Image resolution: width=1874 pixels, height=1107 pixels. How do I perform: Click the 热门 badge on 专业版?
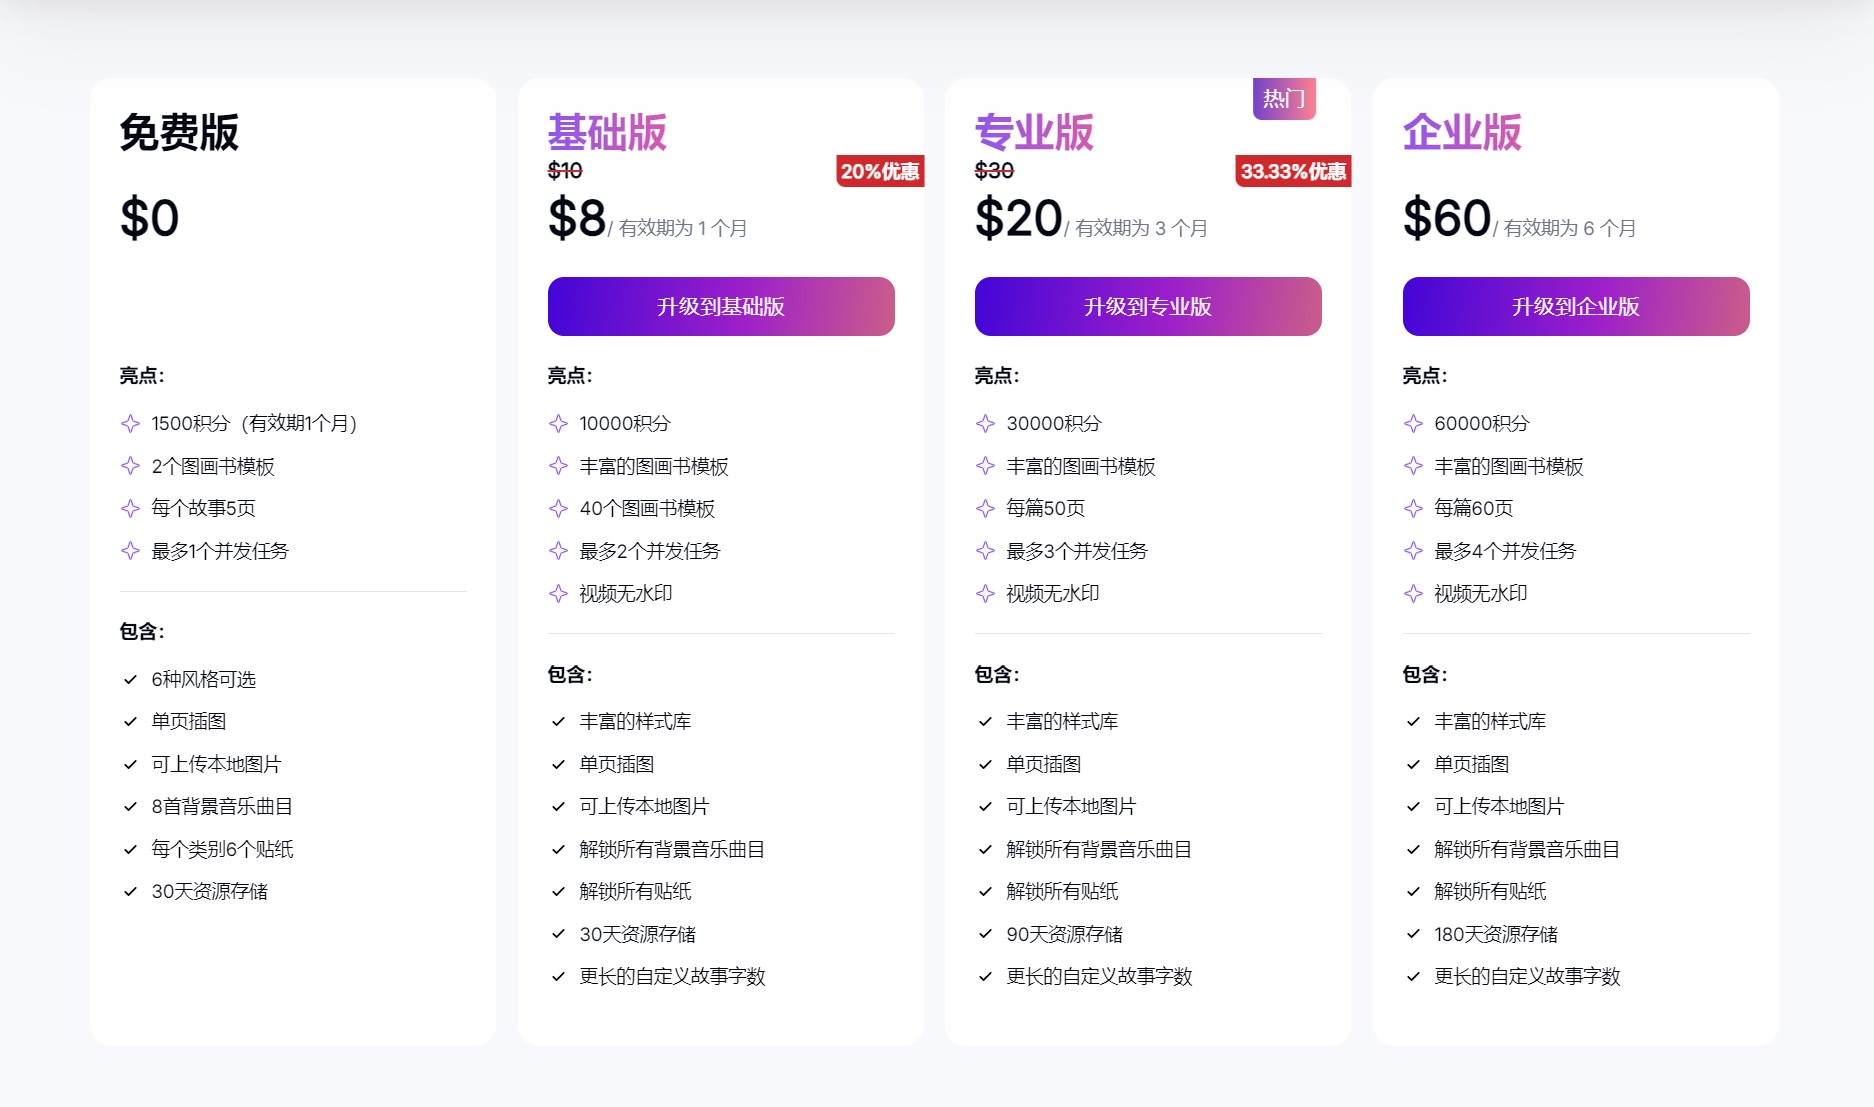(x=1284, y=98)
